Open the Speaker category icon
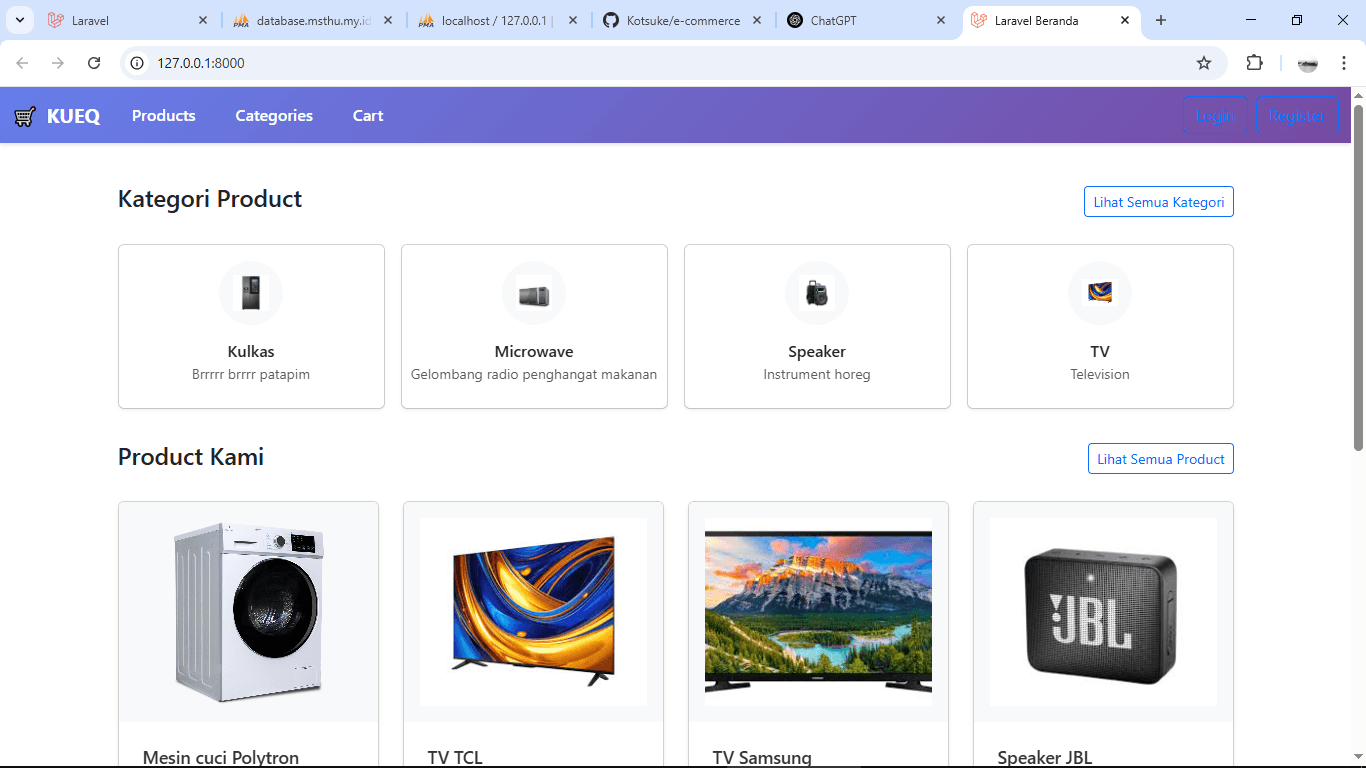1366x768 pixels. 817,293
